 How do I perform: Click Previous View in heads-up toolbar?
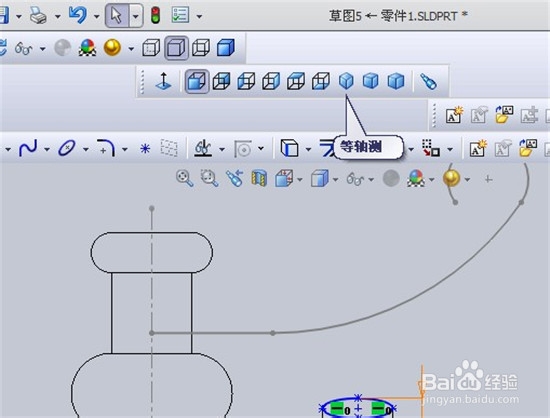click(235, 178)
